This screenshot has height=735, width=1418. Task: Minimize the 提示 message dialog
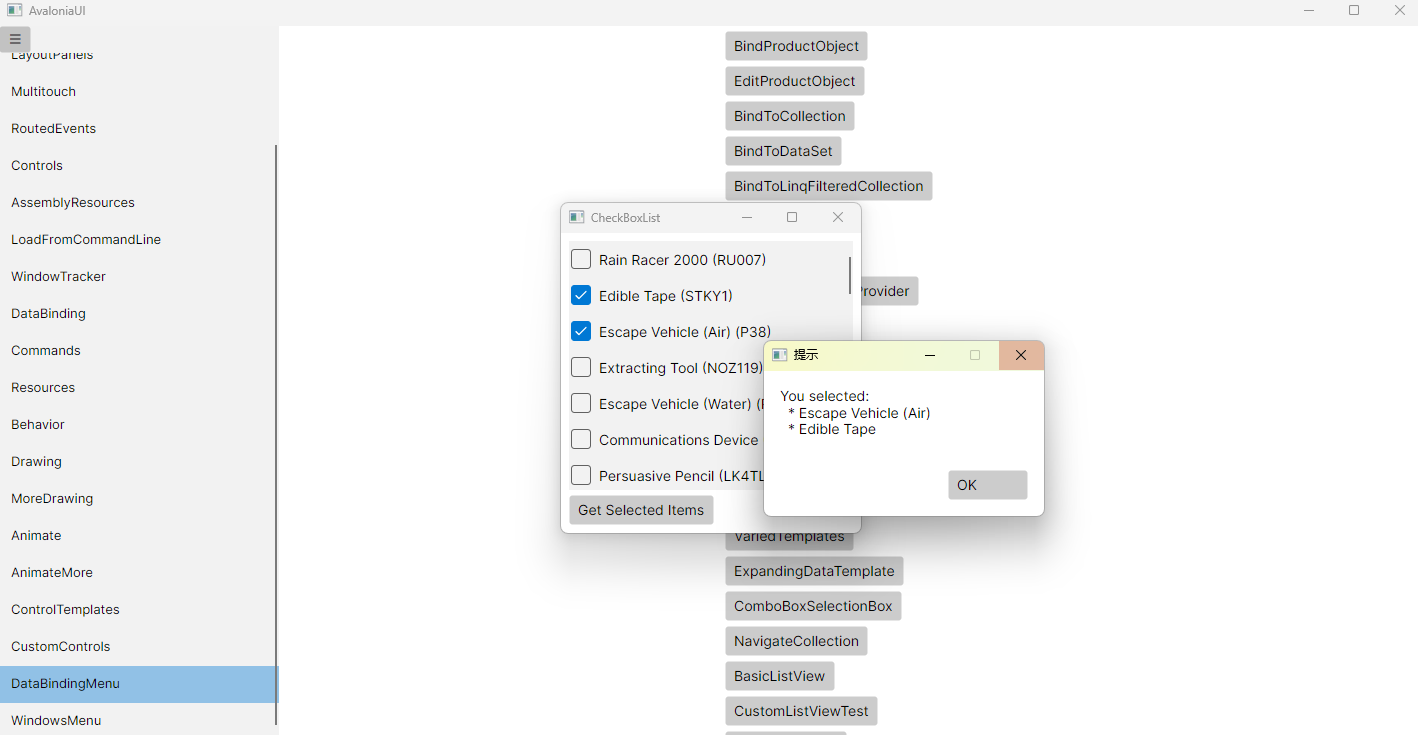[930, 355]
